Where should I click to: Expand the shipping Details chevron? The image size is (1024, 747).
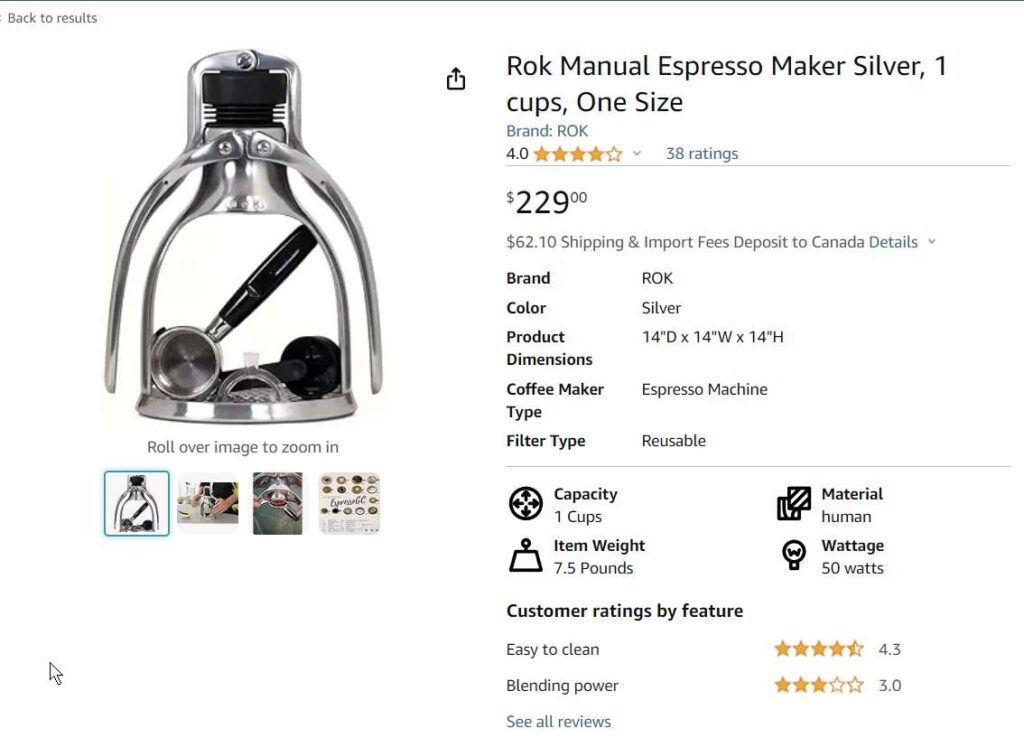click(932, 242)
